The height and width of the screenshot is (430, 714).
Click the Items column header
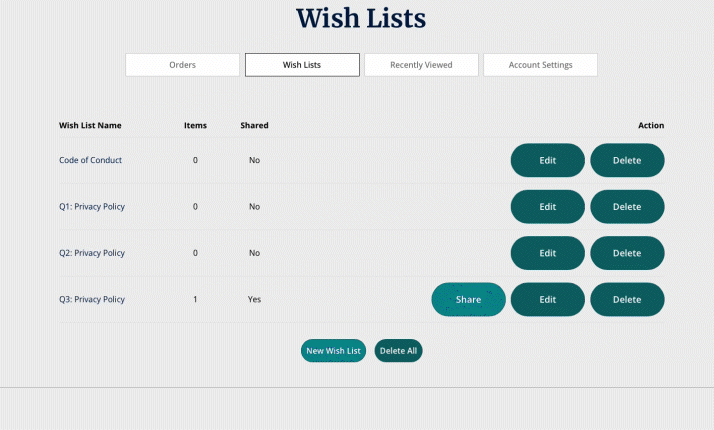pyautogui.click(x=195, y=125)
